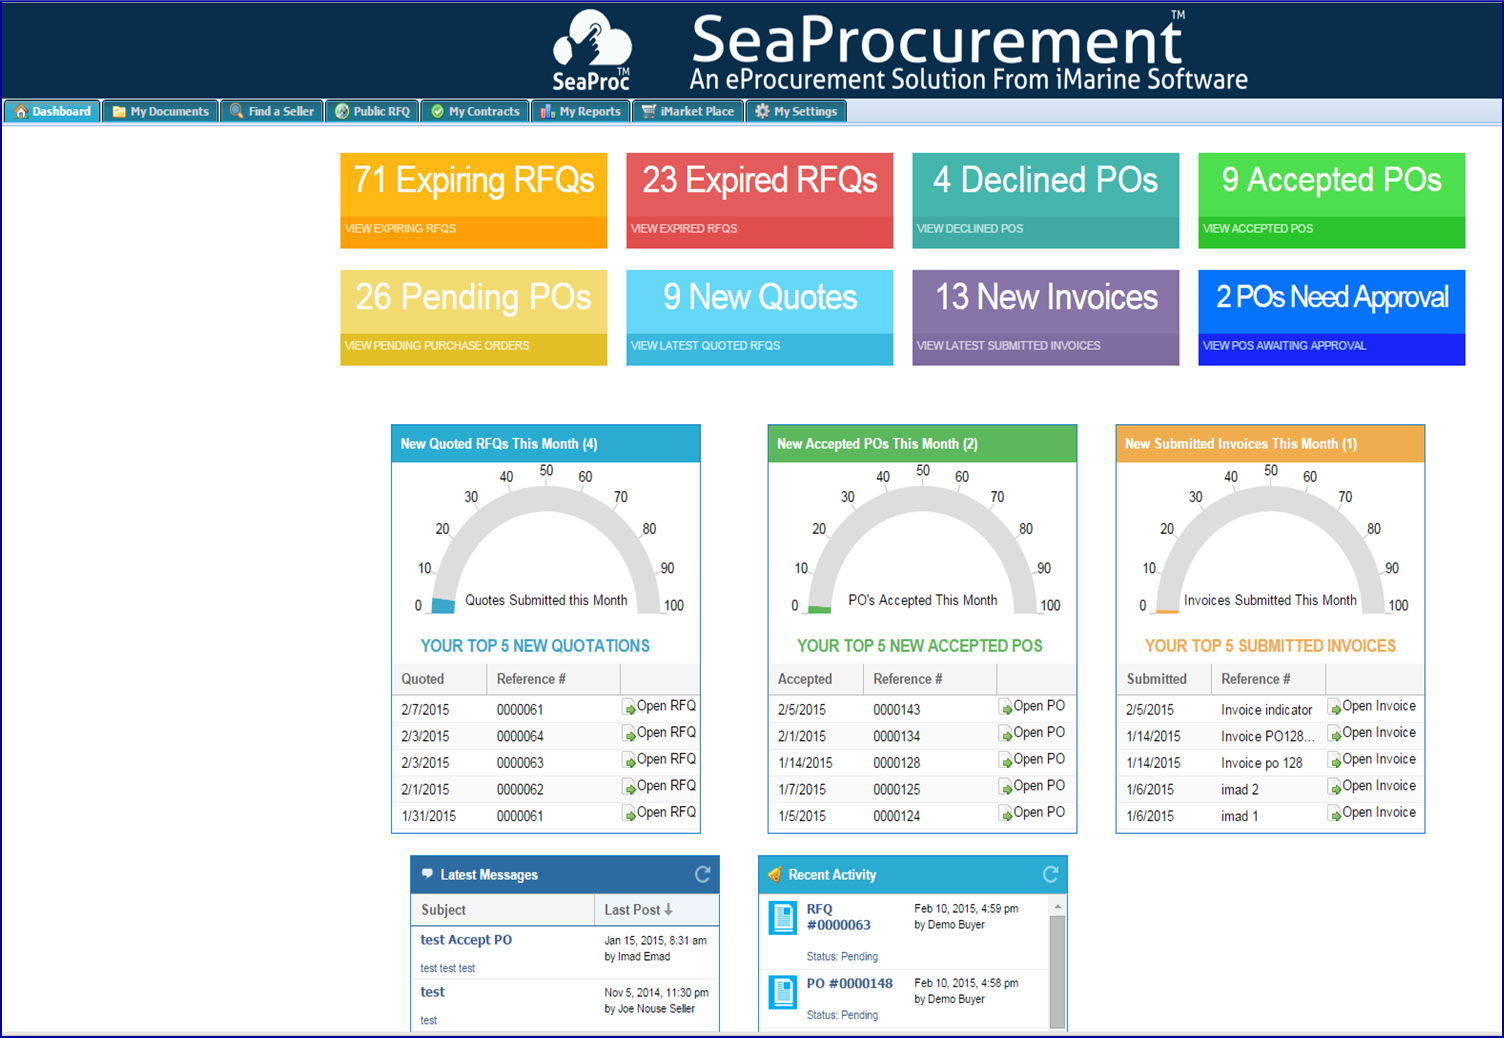The height and width of the screenshot is (1038, 1504).
Task: Open RFQ #0000063 in Recent Activity
Action: pos(838,917)
